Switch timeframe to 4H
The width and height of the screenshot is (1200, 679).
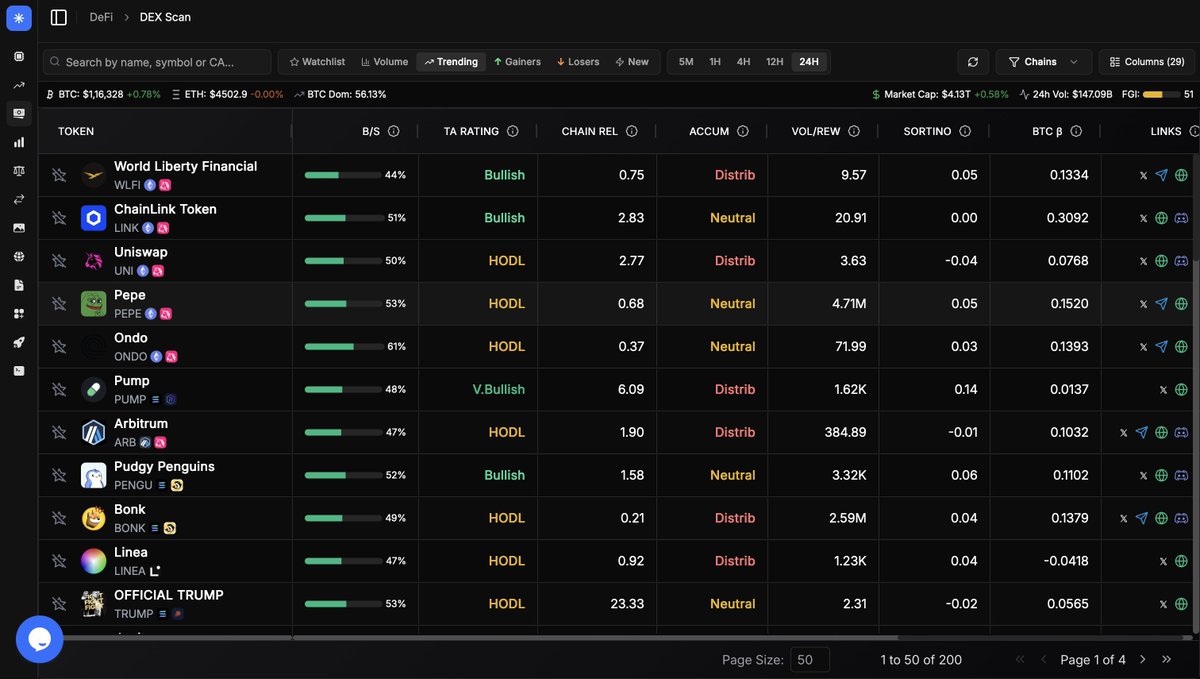click(x=743, y=62)
